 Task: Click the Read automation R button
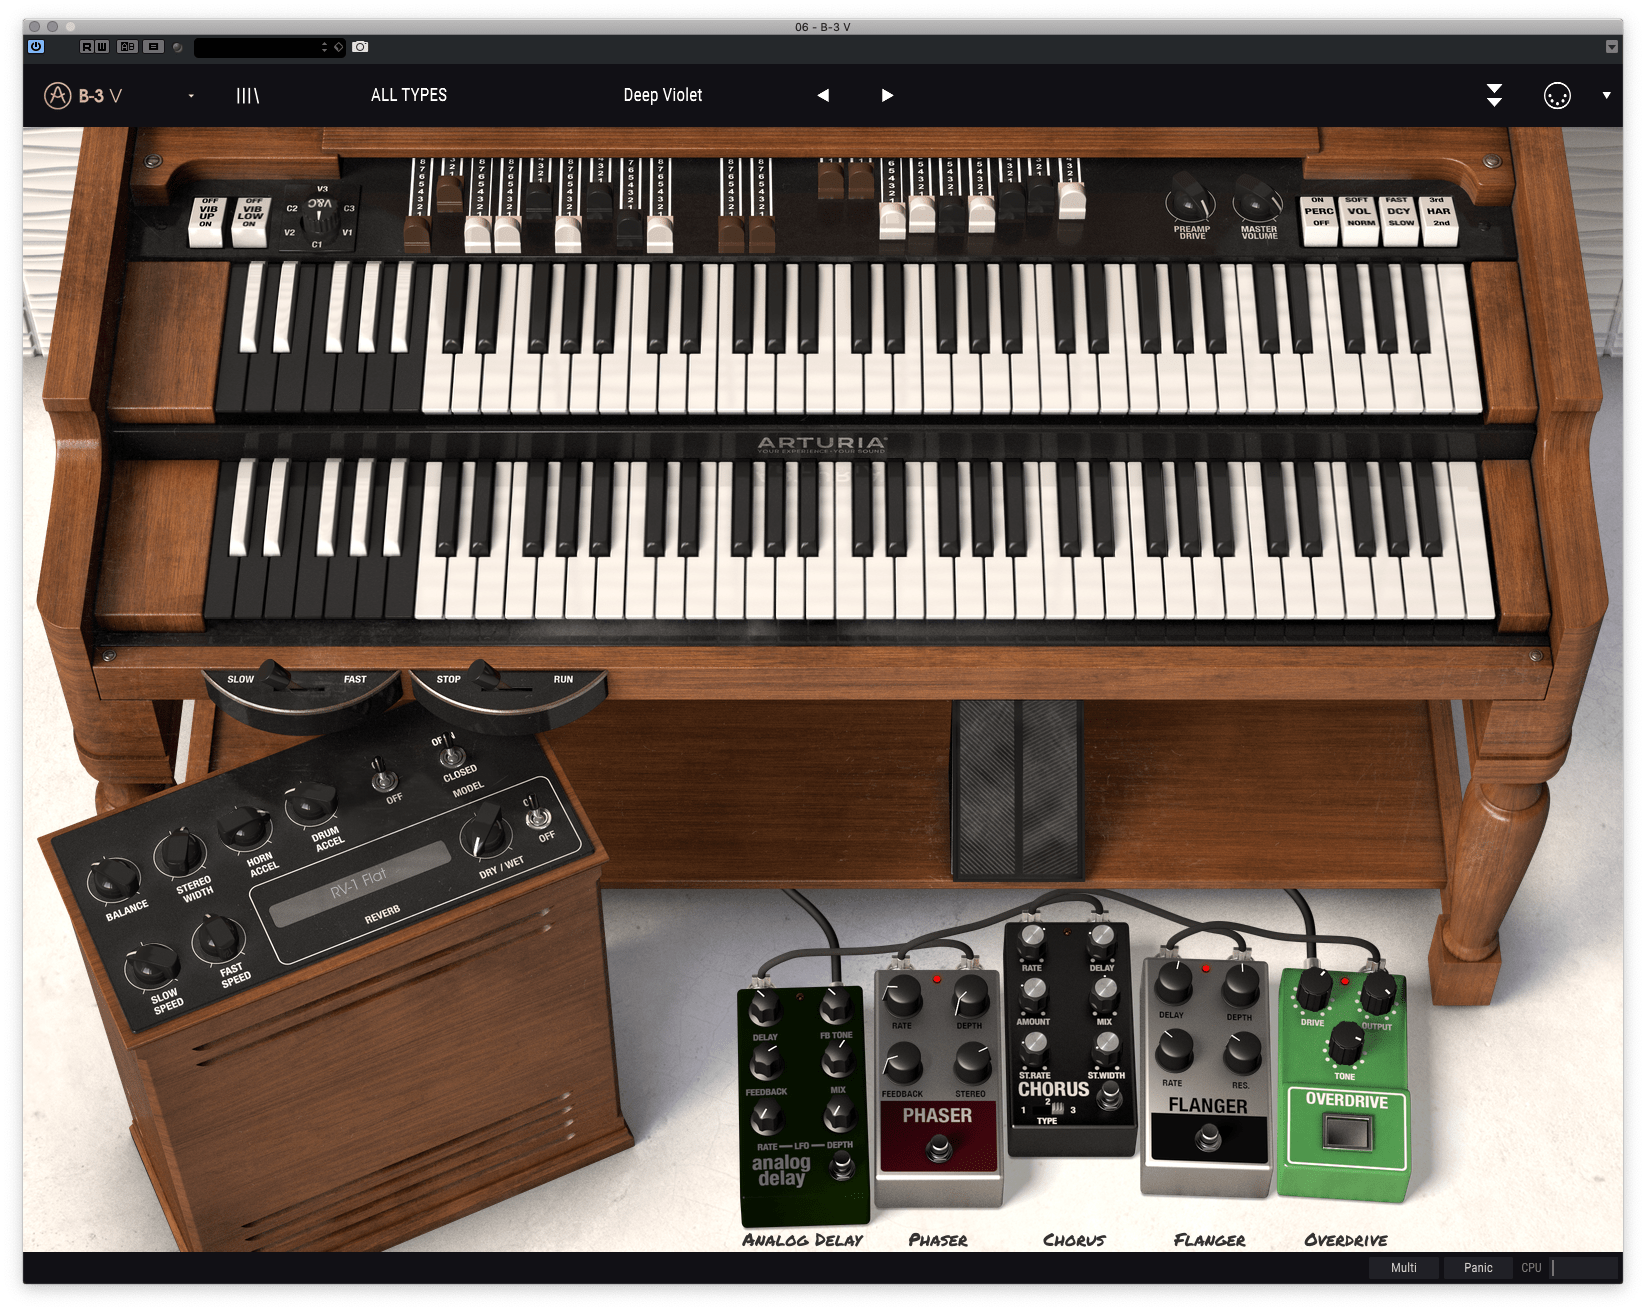(x=87, y=46)
